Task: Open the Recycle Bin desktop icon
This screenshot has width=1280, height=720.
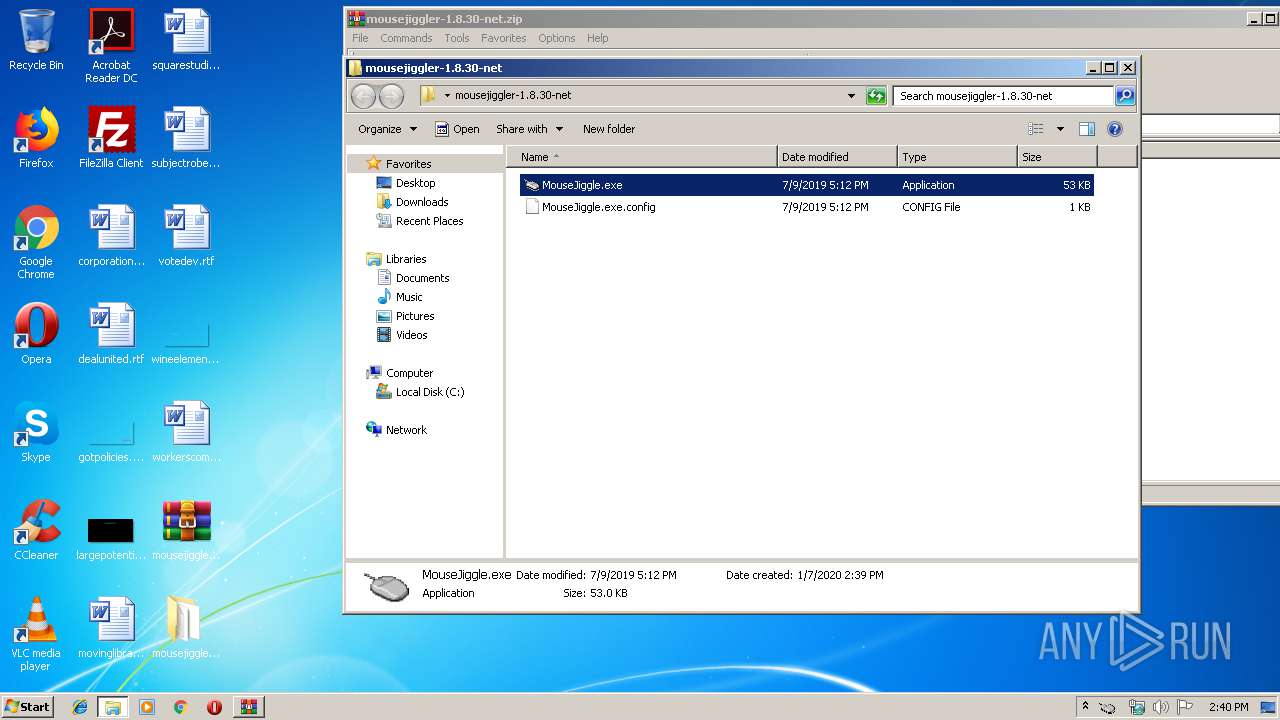Action: click(36, 40)
